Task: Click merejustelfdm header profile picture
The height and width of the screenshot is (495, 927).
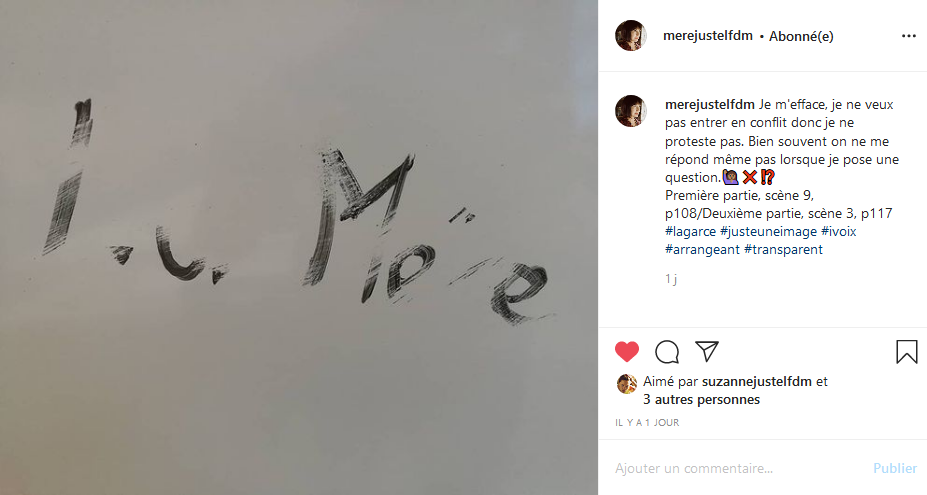Action: tap(631, 35)
